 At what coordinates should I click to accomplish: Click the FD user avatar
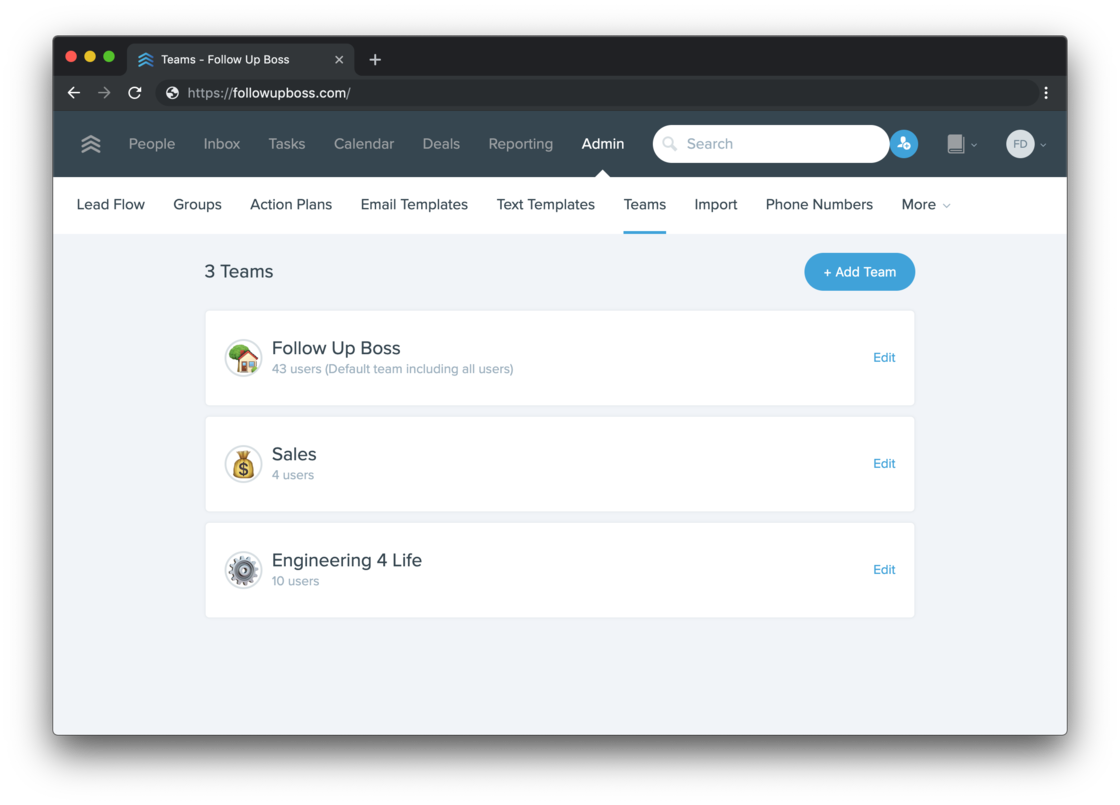click(1020, 144)
